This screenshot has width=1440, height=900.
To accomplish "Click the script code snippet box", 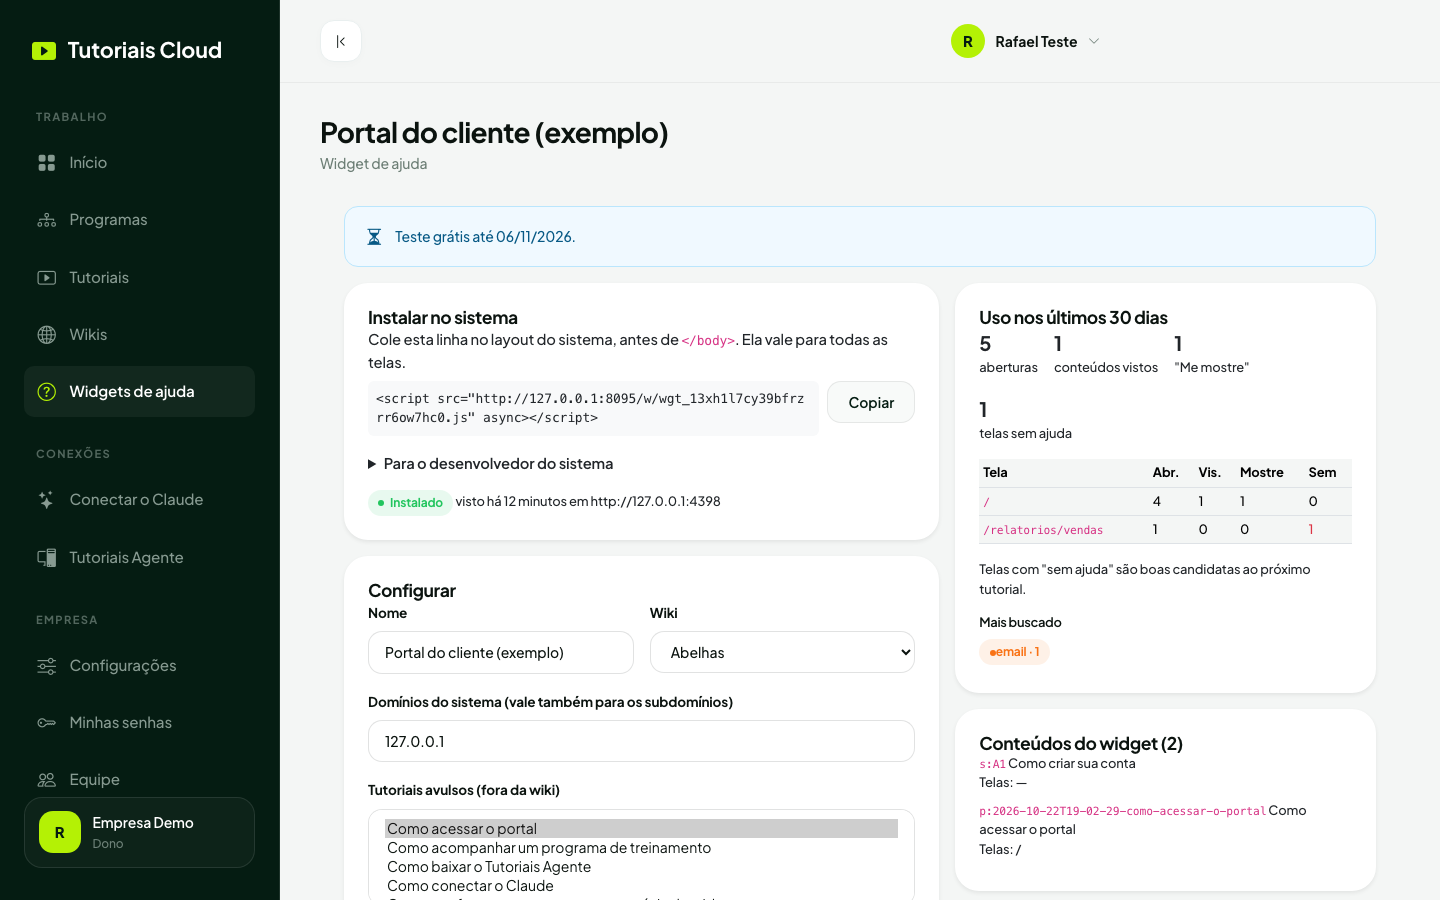I will click(593, 408).
